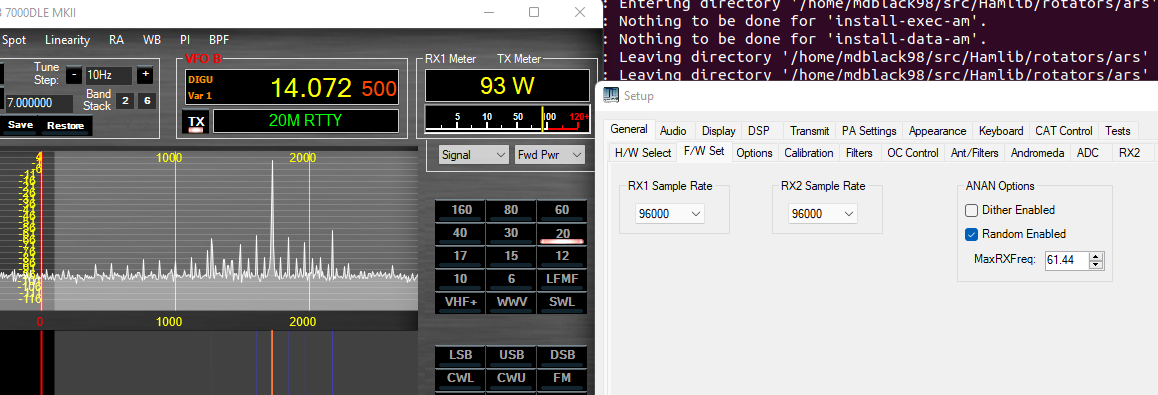
Task: Open the WB menu
Action: coord(151,40)
